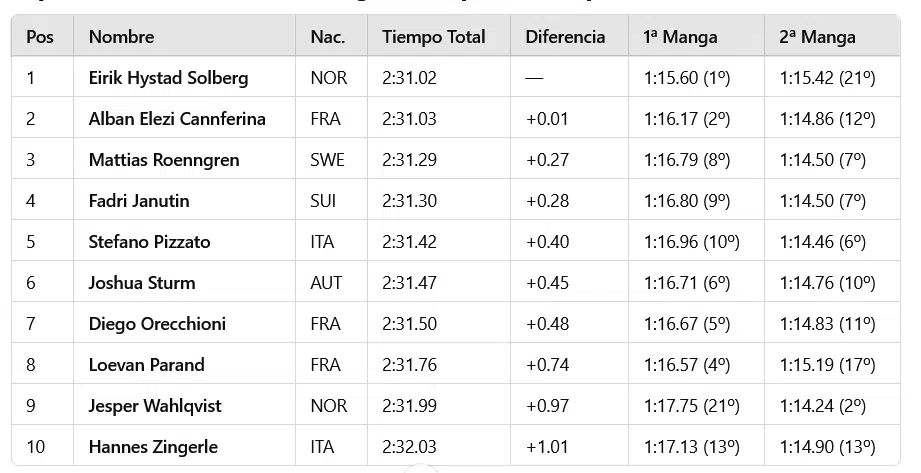Click the Diferencia column header

(x=565, y=37)
